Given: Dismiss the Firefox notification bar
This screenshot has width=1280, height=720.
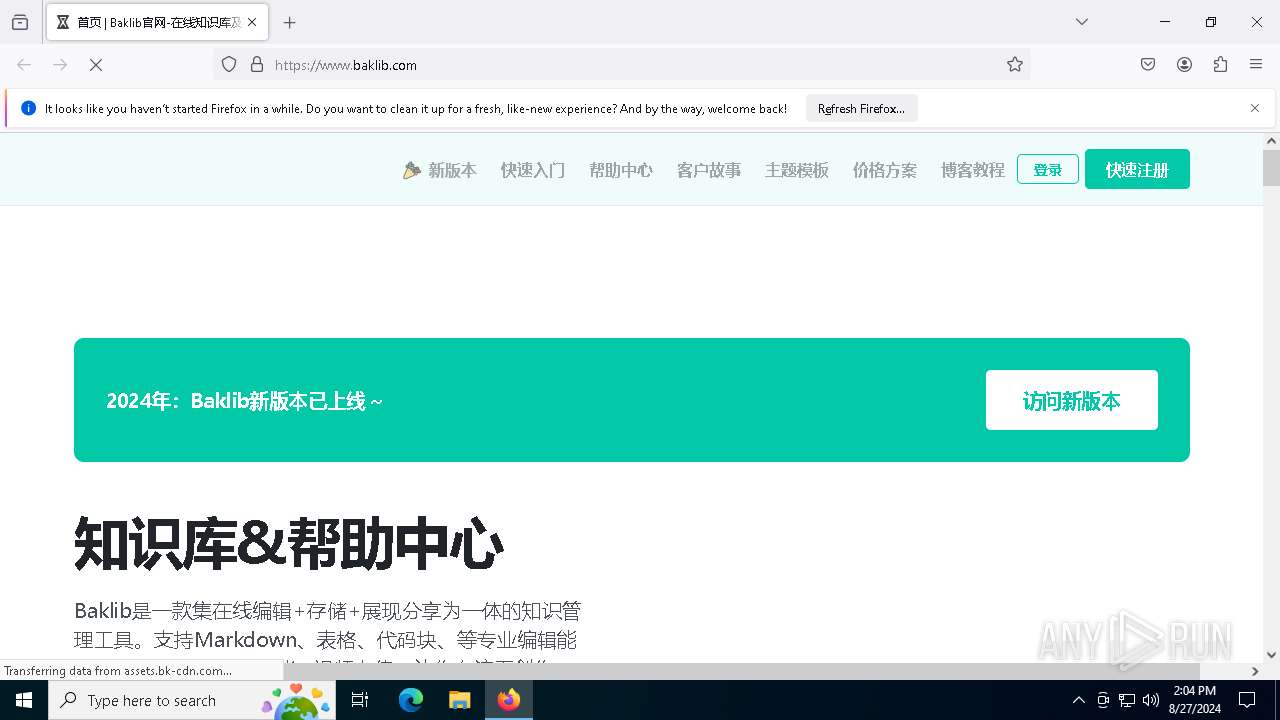Looking at the screenshot, I should (1255, 108).
